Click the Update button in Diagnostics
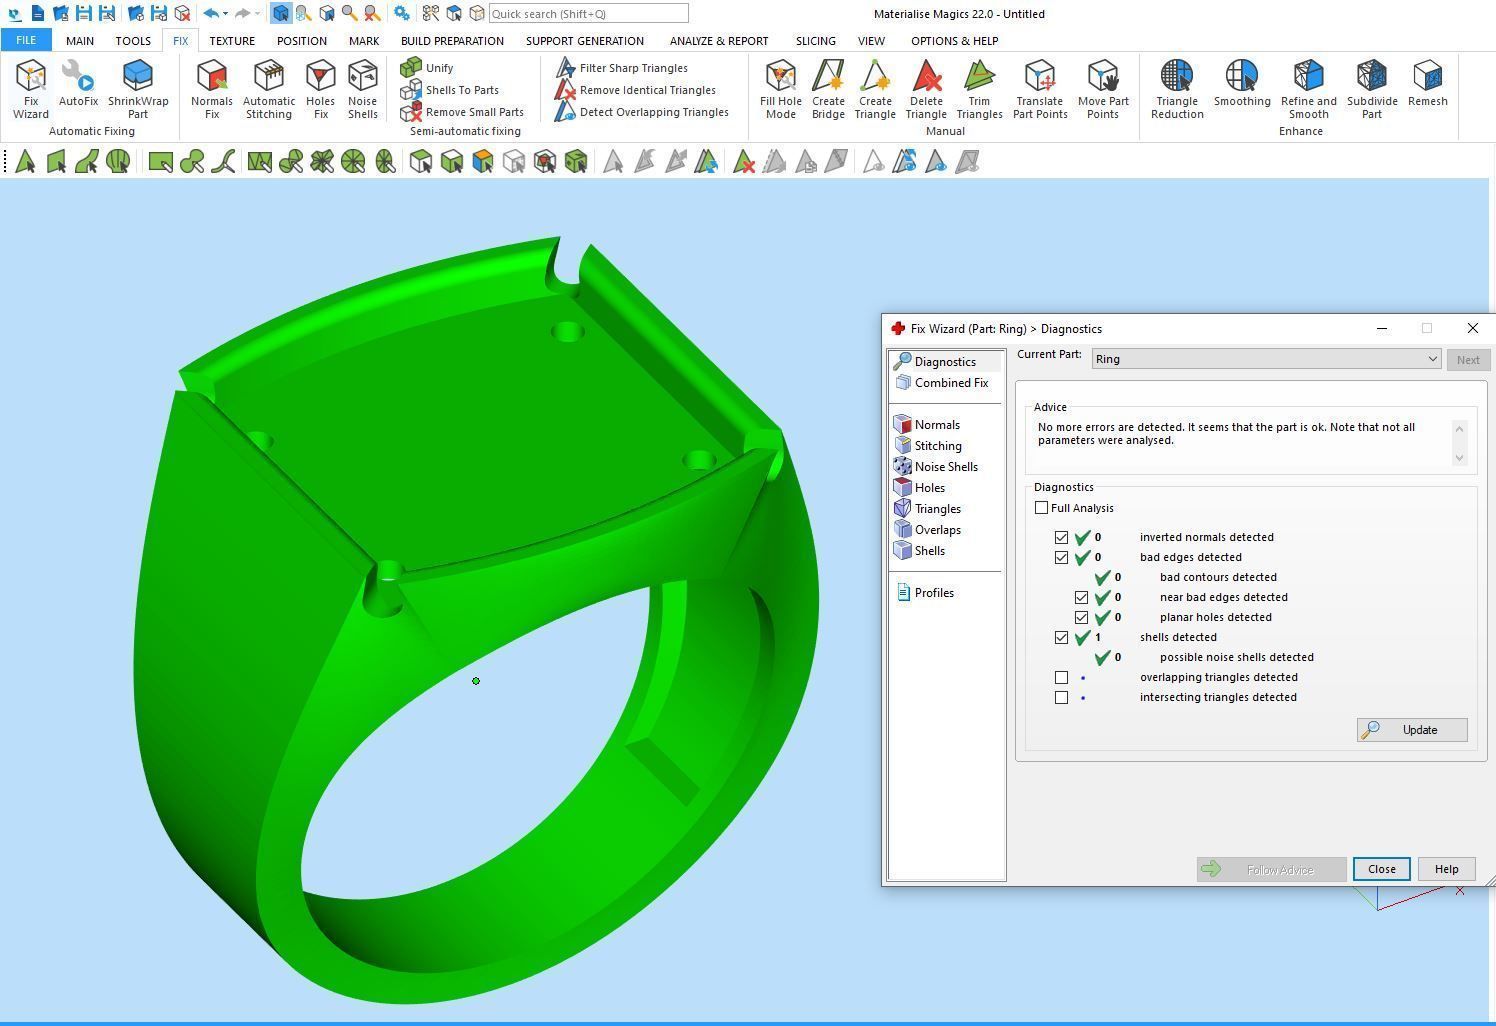The image size is (1496, 1026). point(1412,730)
